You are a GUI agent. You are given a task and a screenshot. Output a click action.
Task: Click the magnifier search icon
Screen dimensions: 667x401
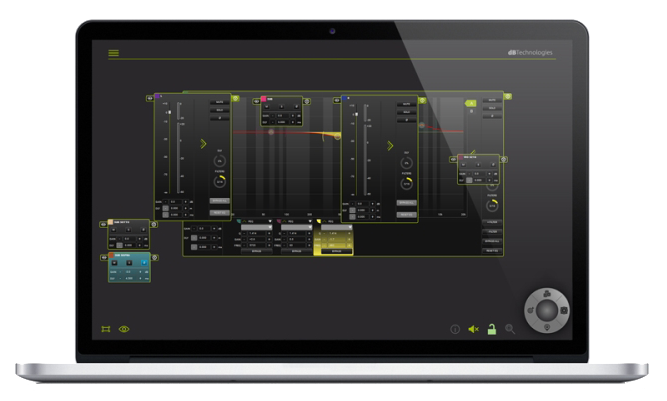510,329
